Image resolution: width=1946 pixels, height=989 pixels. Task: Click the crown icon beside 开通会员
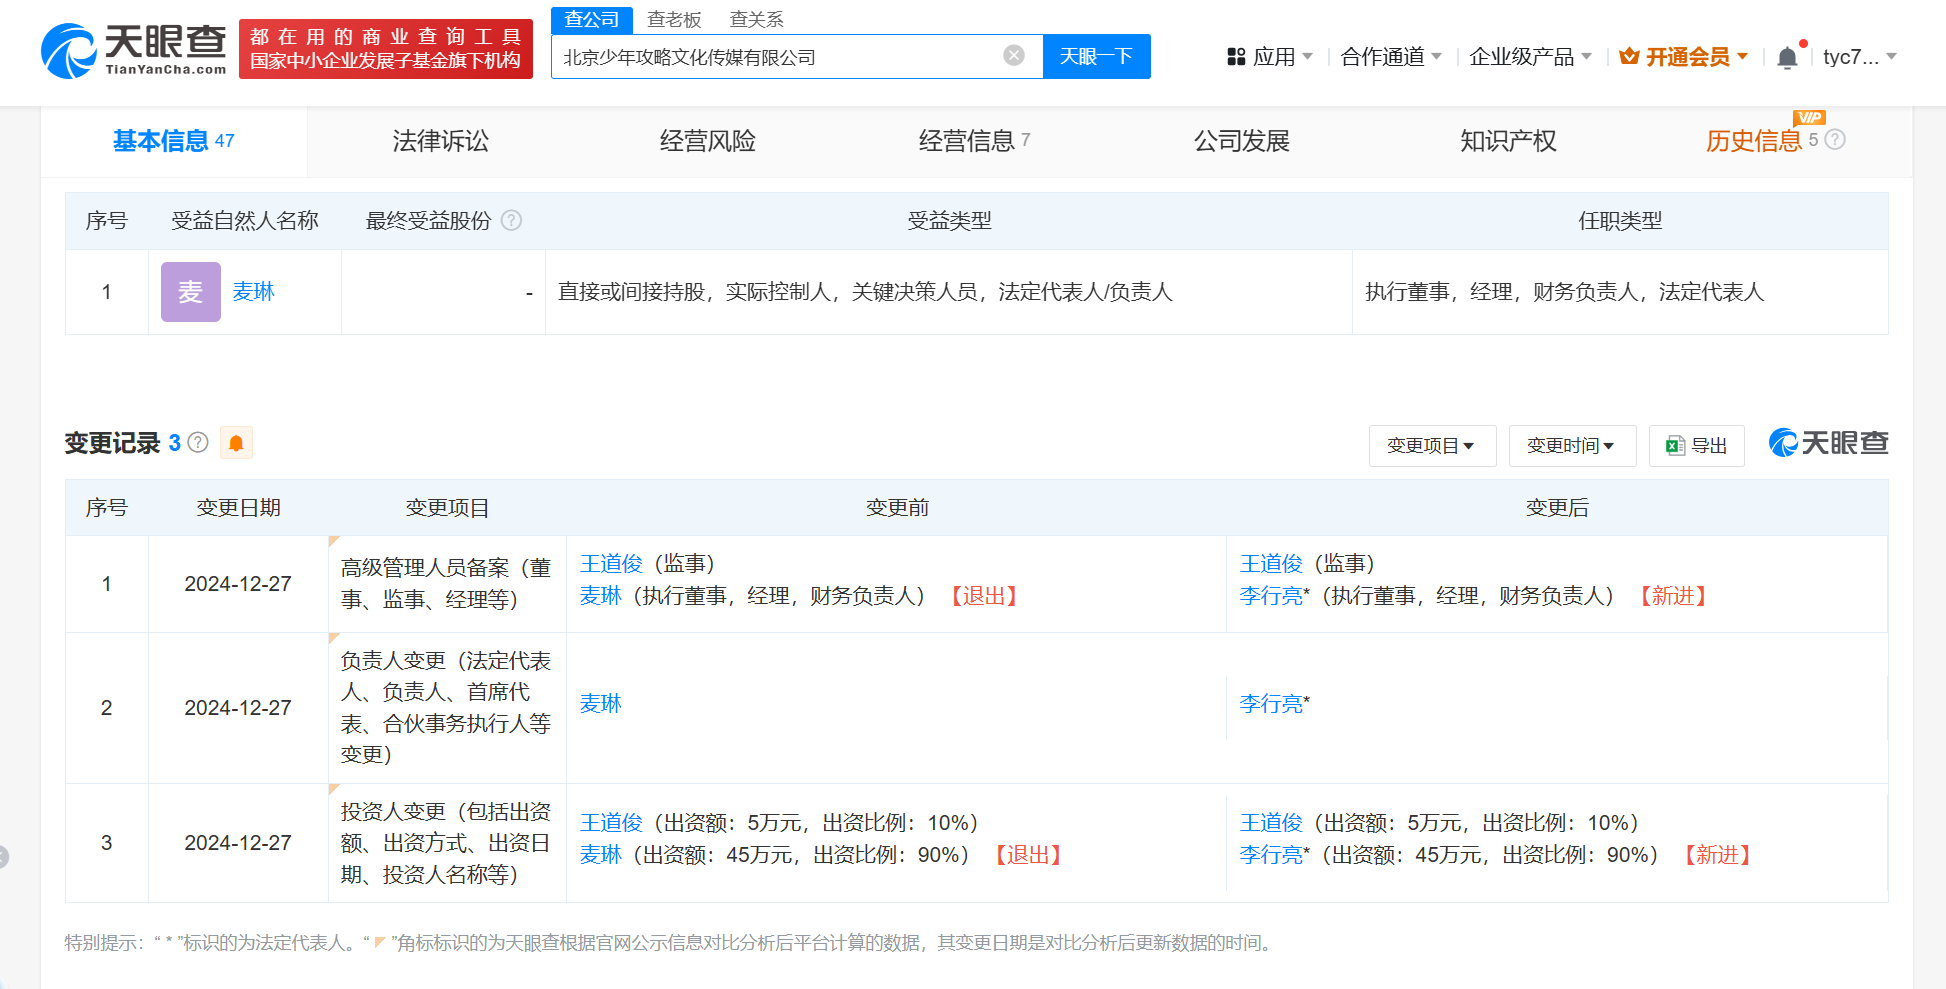pos(1629,56)
